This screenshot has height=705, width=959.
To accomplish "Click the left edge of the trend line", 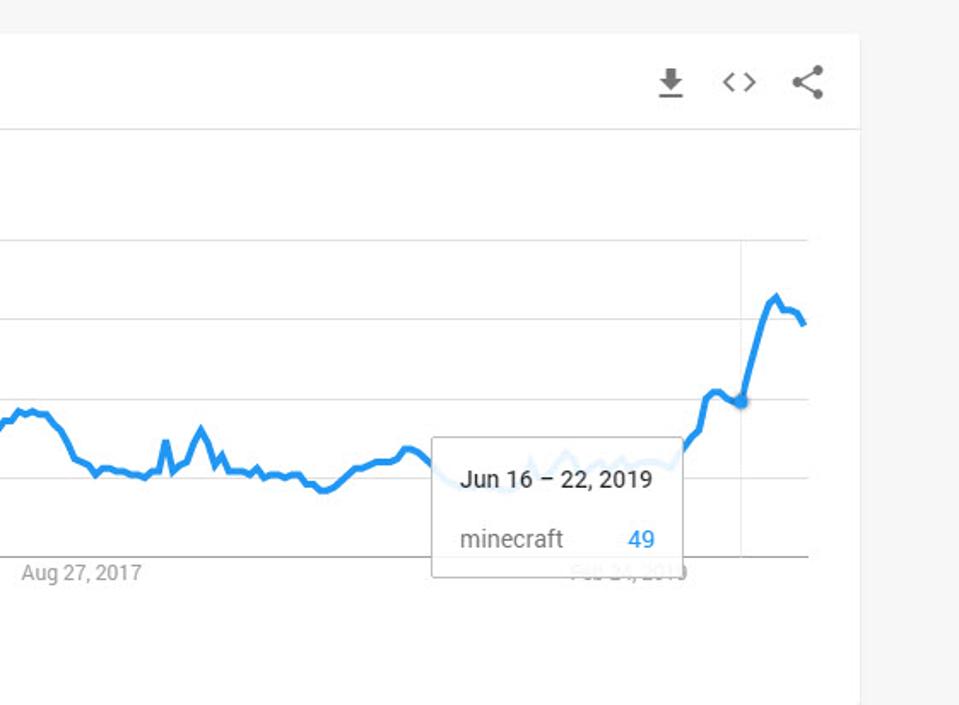I will [3, 424].
